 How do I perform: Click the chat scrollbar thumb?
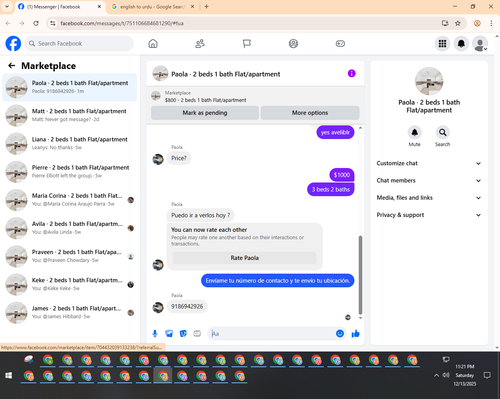click(360, 275)
